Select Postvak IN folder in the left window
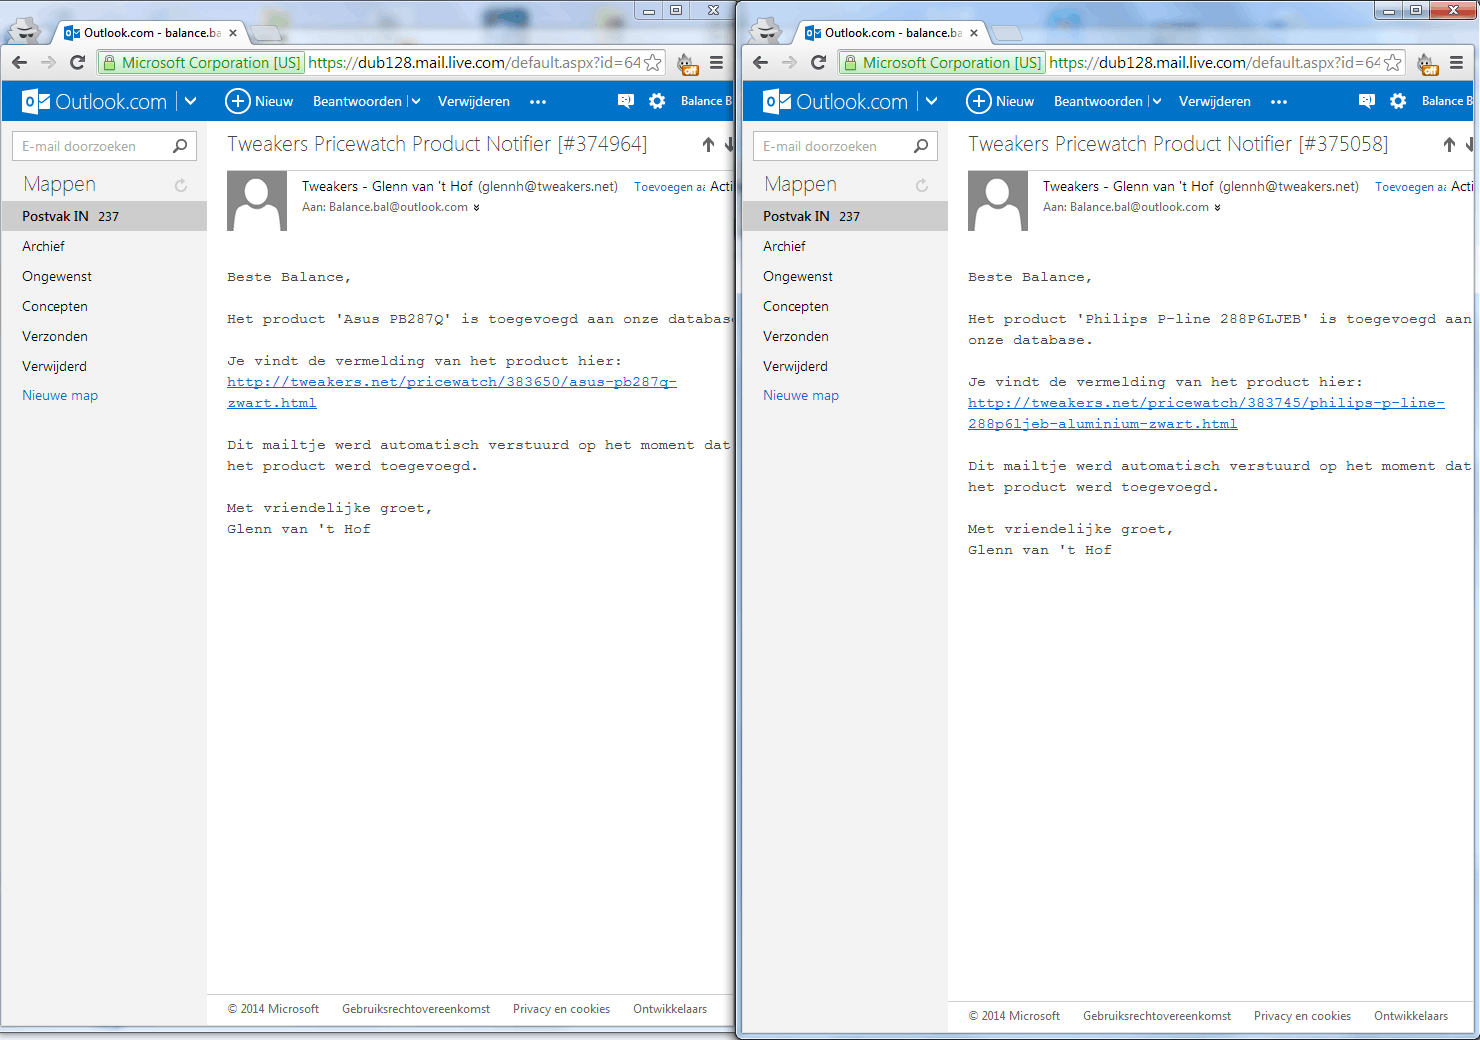The height and width of the screenshot is (1040, 1480). click(x=104, y=216)
